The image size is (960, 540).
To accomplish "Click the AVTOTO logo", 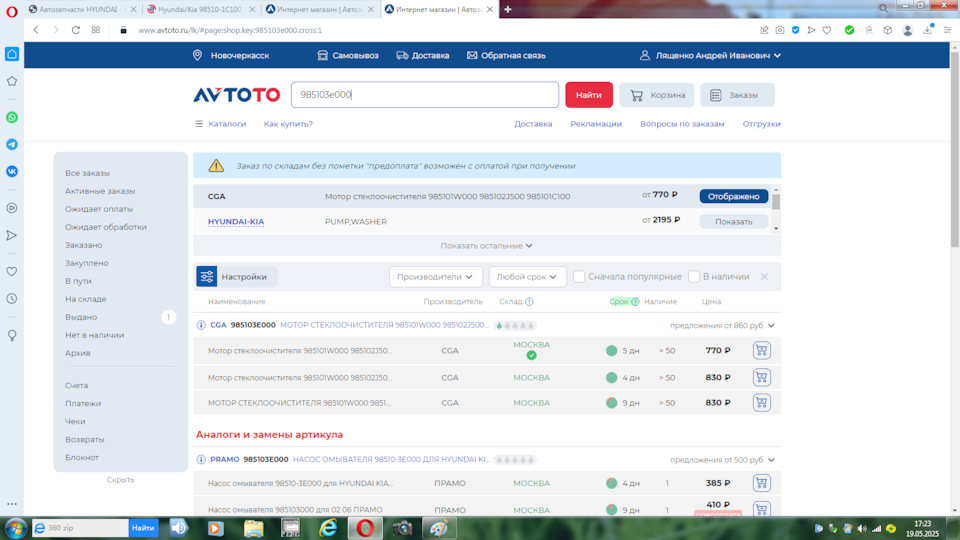I will [x=237, y=95].
